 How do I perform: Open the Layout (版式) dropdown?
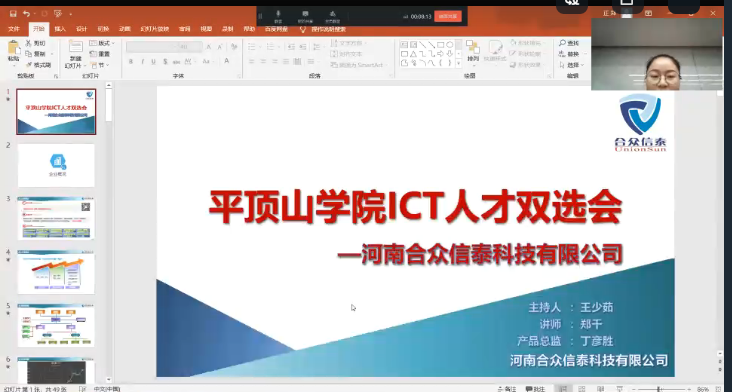pos(102,43)
